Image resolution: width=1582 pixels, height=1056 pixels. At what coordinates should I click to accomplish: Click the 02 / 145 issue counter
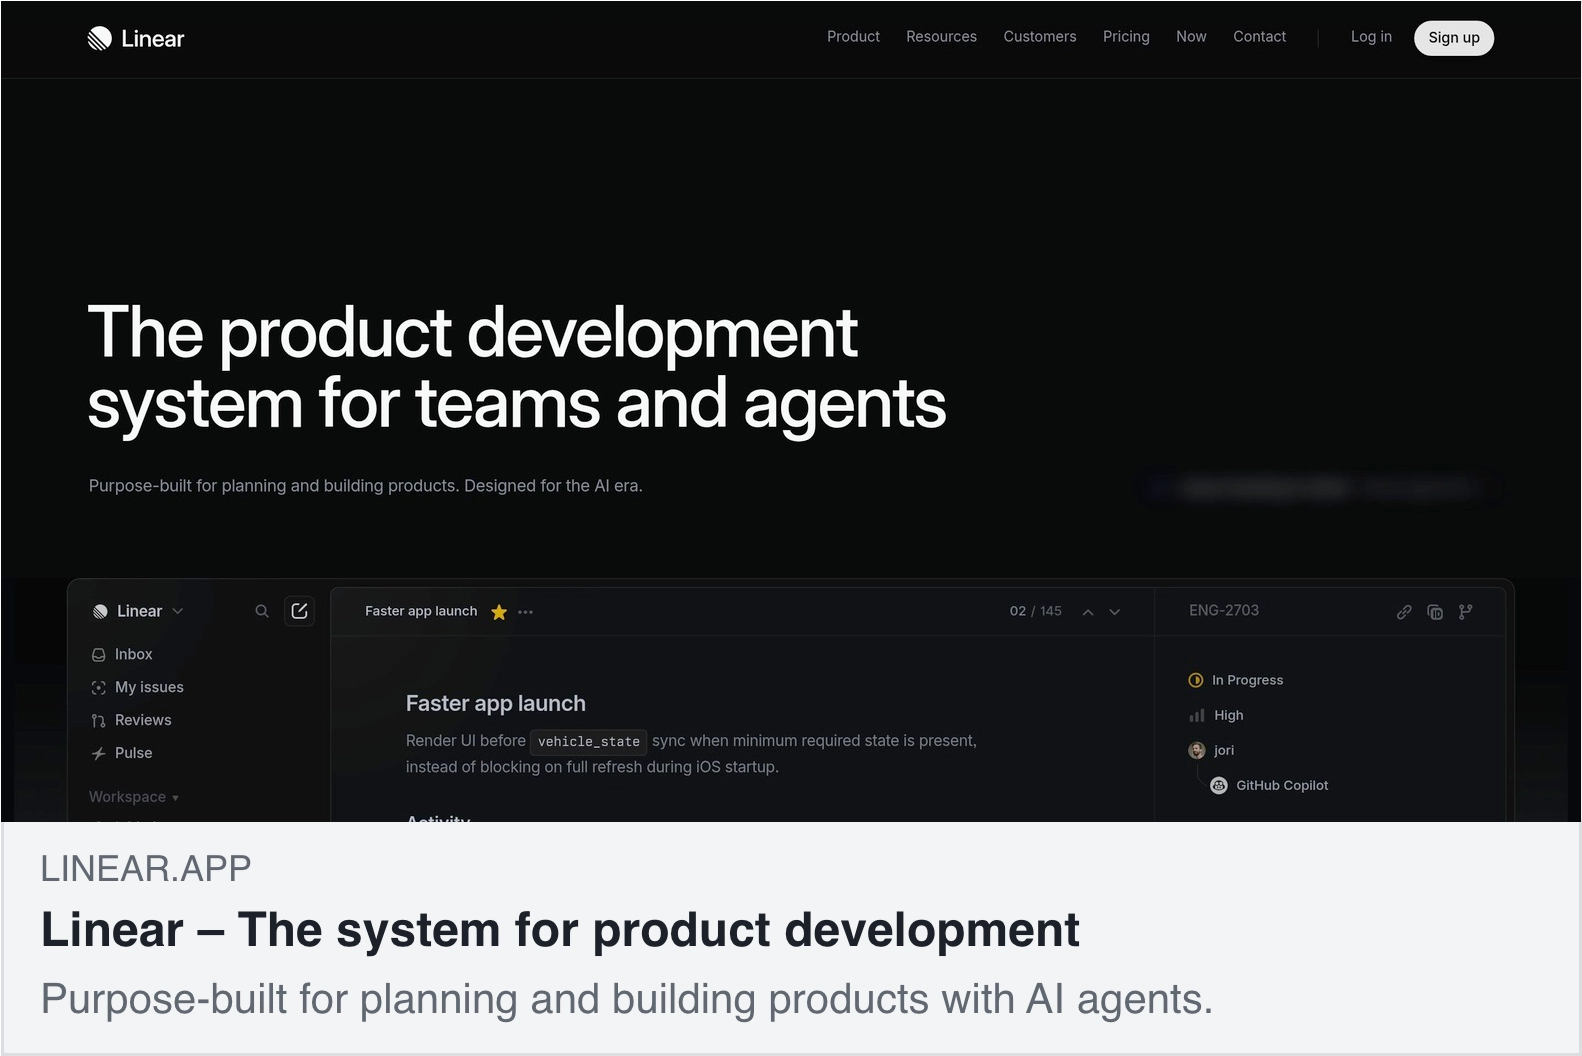1036,611
